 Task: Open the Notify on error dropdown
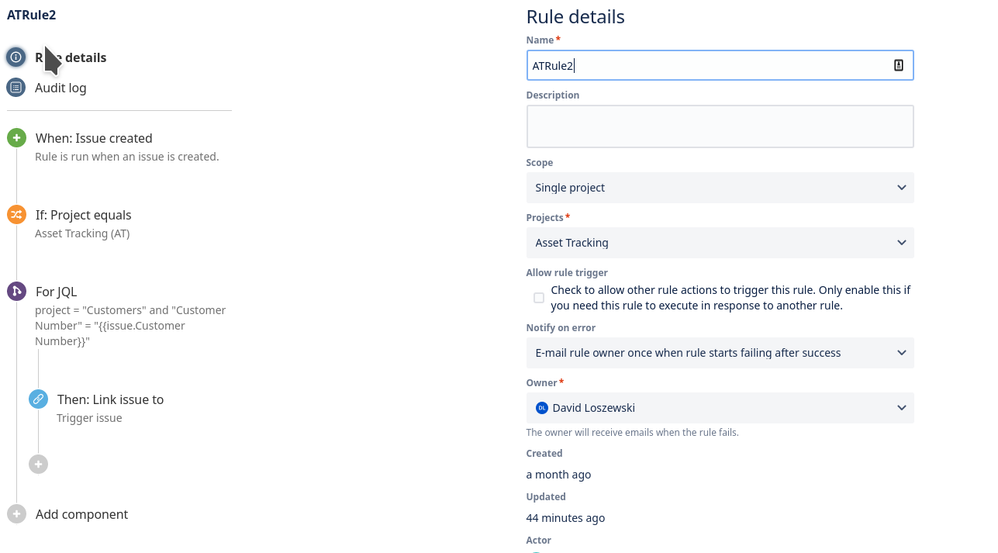point(719,353)
